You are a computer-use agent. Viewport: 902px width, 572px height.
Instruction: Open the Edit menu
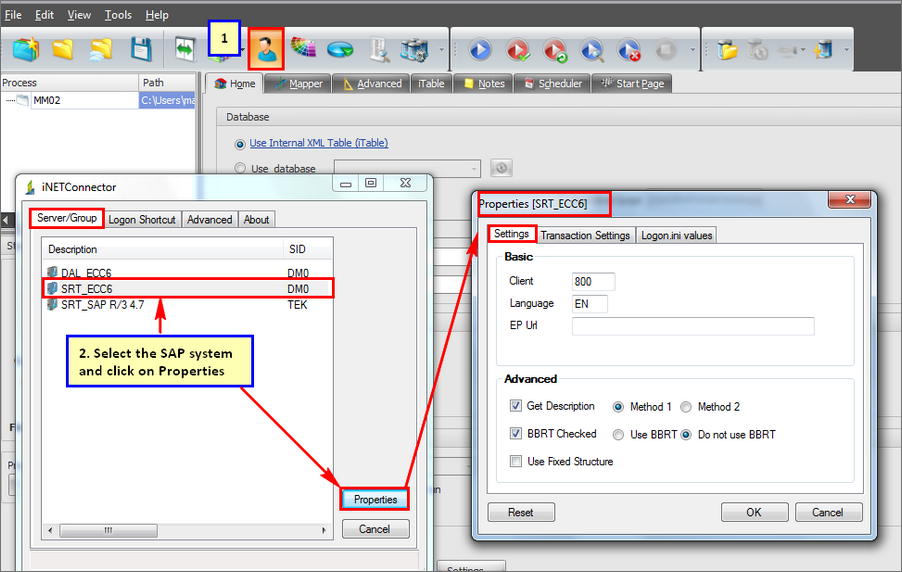(44, 15)
